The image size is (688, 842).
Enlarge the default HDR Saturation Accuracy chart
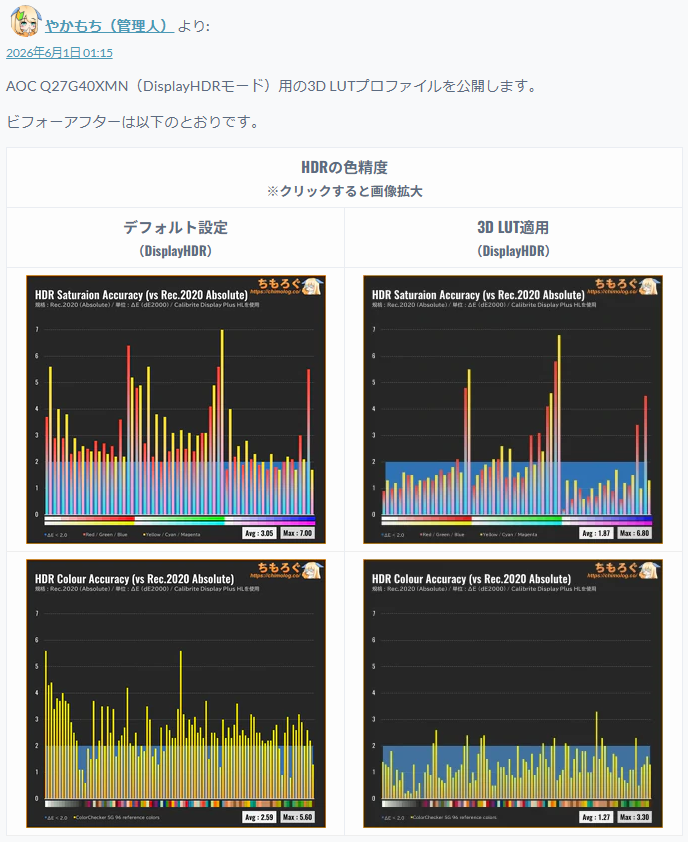176,409
